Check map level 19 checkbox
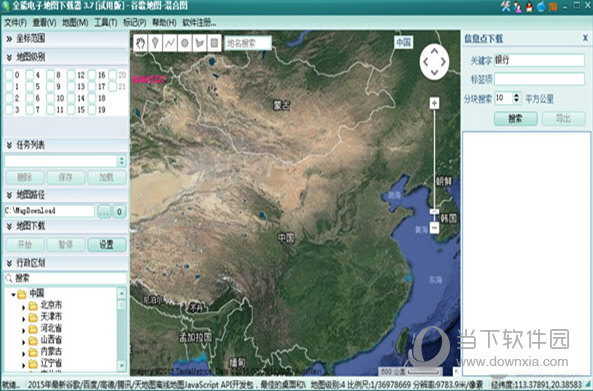The height and width of the screenshot is (391, 593). [x=92, y=110]
